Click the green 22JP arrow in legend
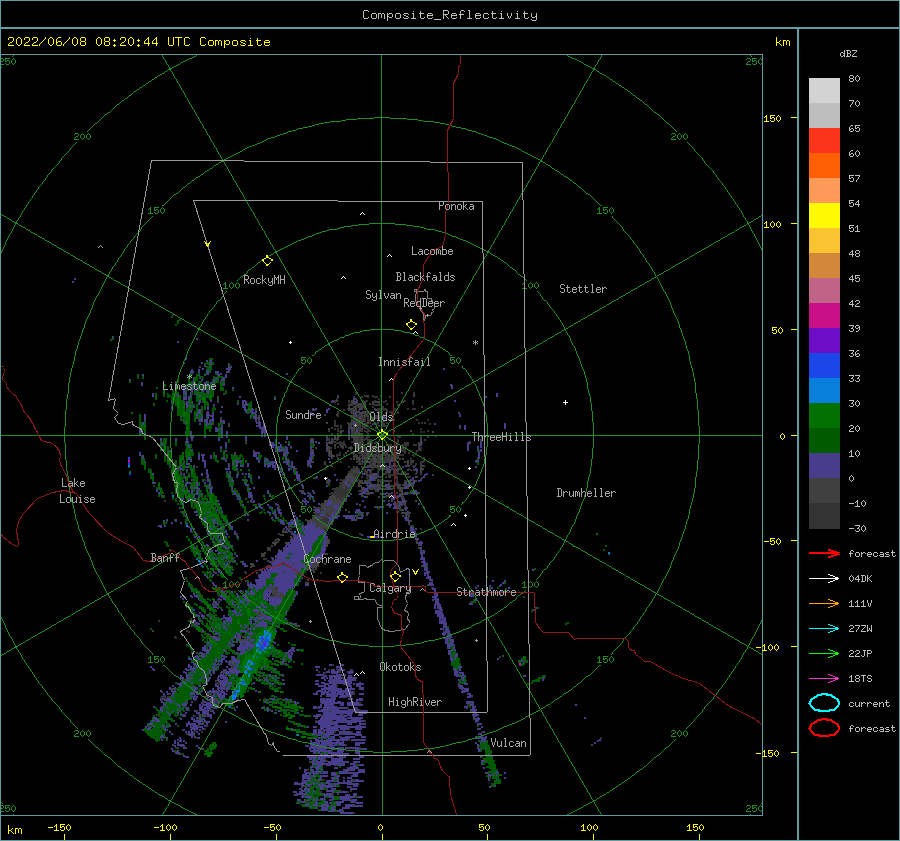 (824, 653)
